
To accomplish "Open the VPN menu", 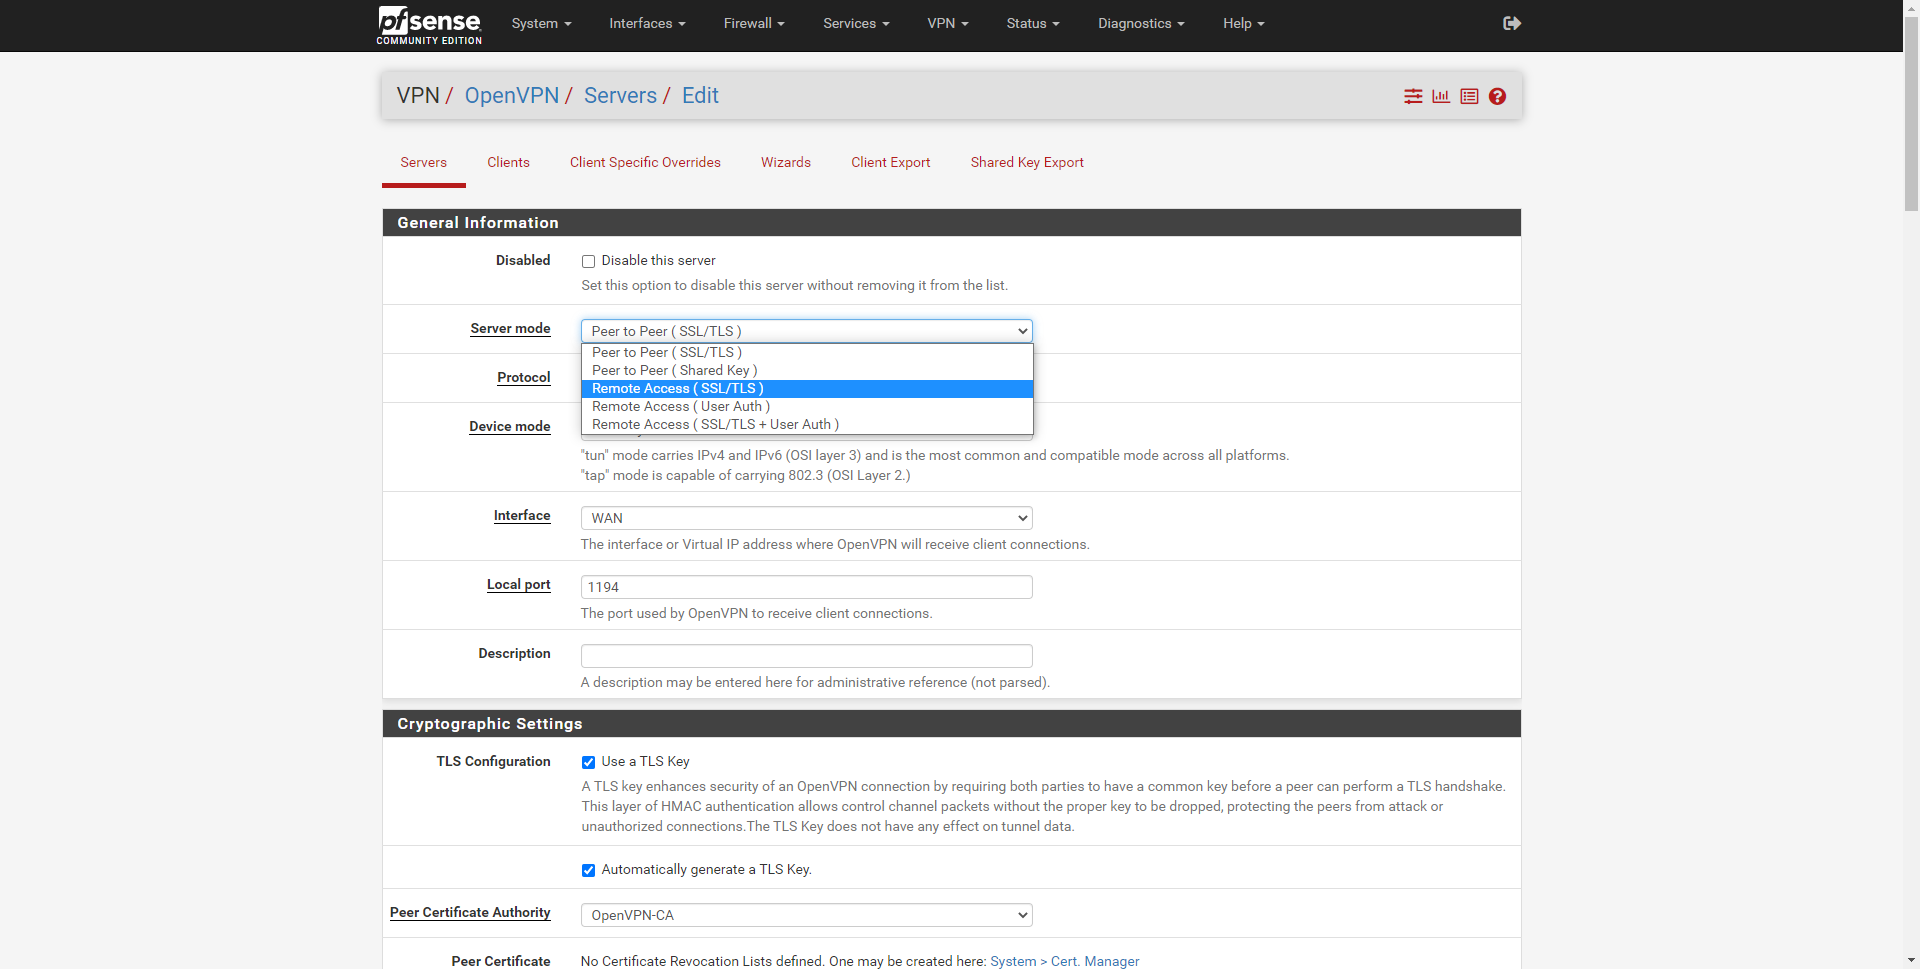I will coord(948,23).
